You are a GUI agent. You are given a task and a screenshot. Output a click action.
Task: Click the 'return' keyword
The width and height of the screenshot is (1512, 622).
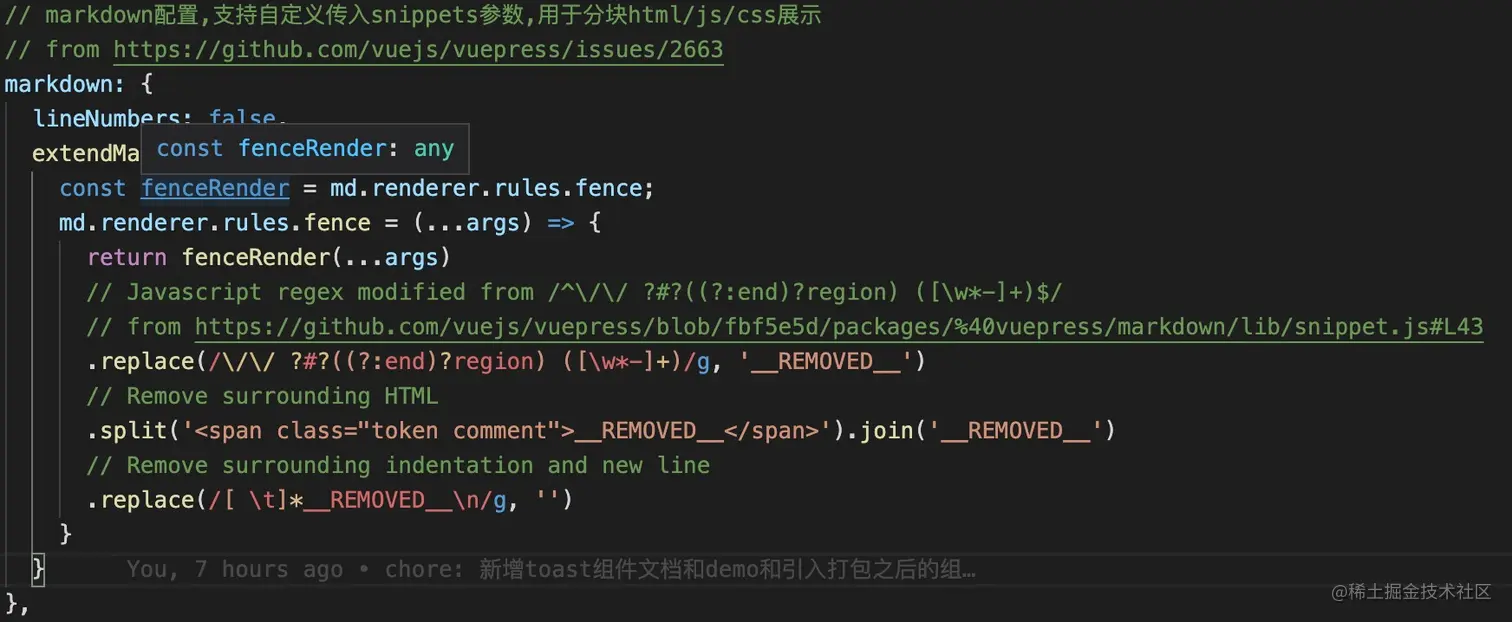[127, 257]
